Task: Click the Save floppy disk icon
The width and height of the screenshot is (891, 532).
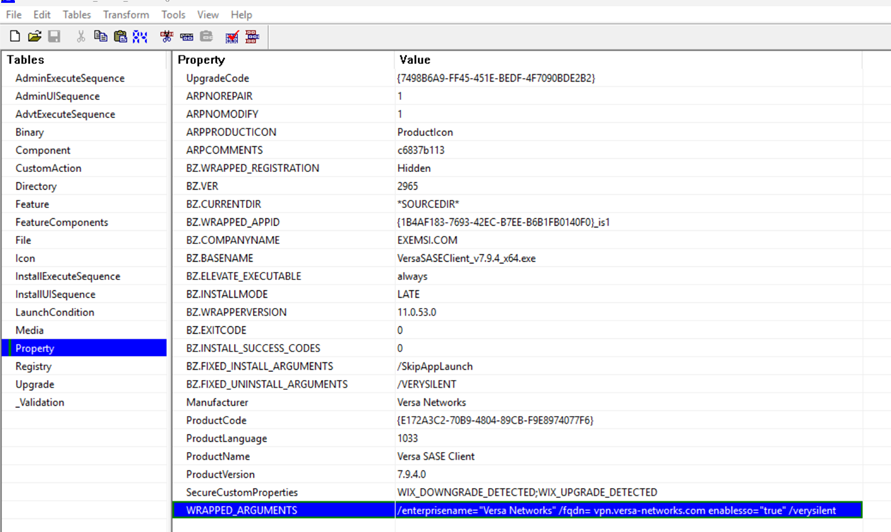Action: 54,37
